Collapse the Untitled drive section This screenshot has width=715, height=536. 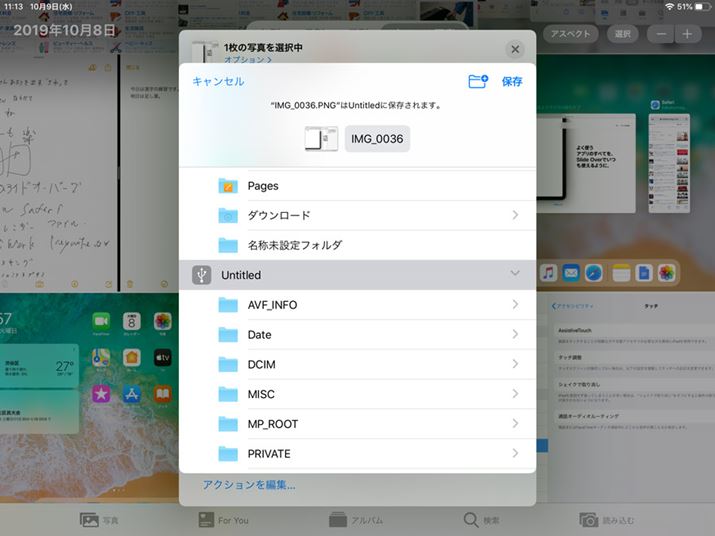[x=515, y=274]
